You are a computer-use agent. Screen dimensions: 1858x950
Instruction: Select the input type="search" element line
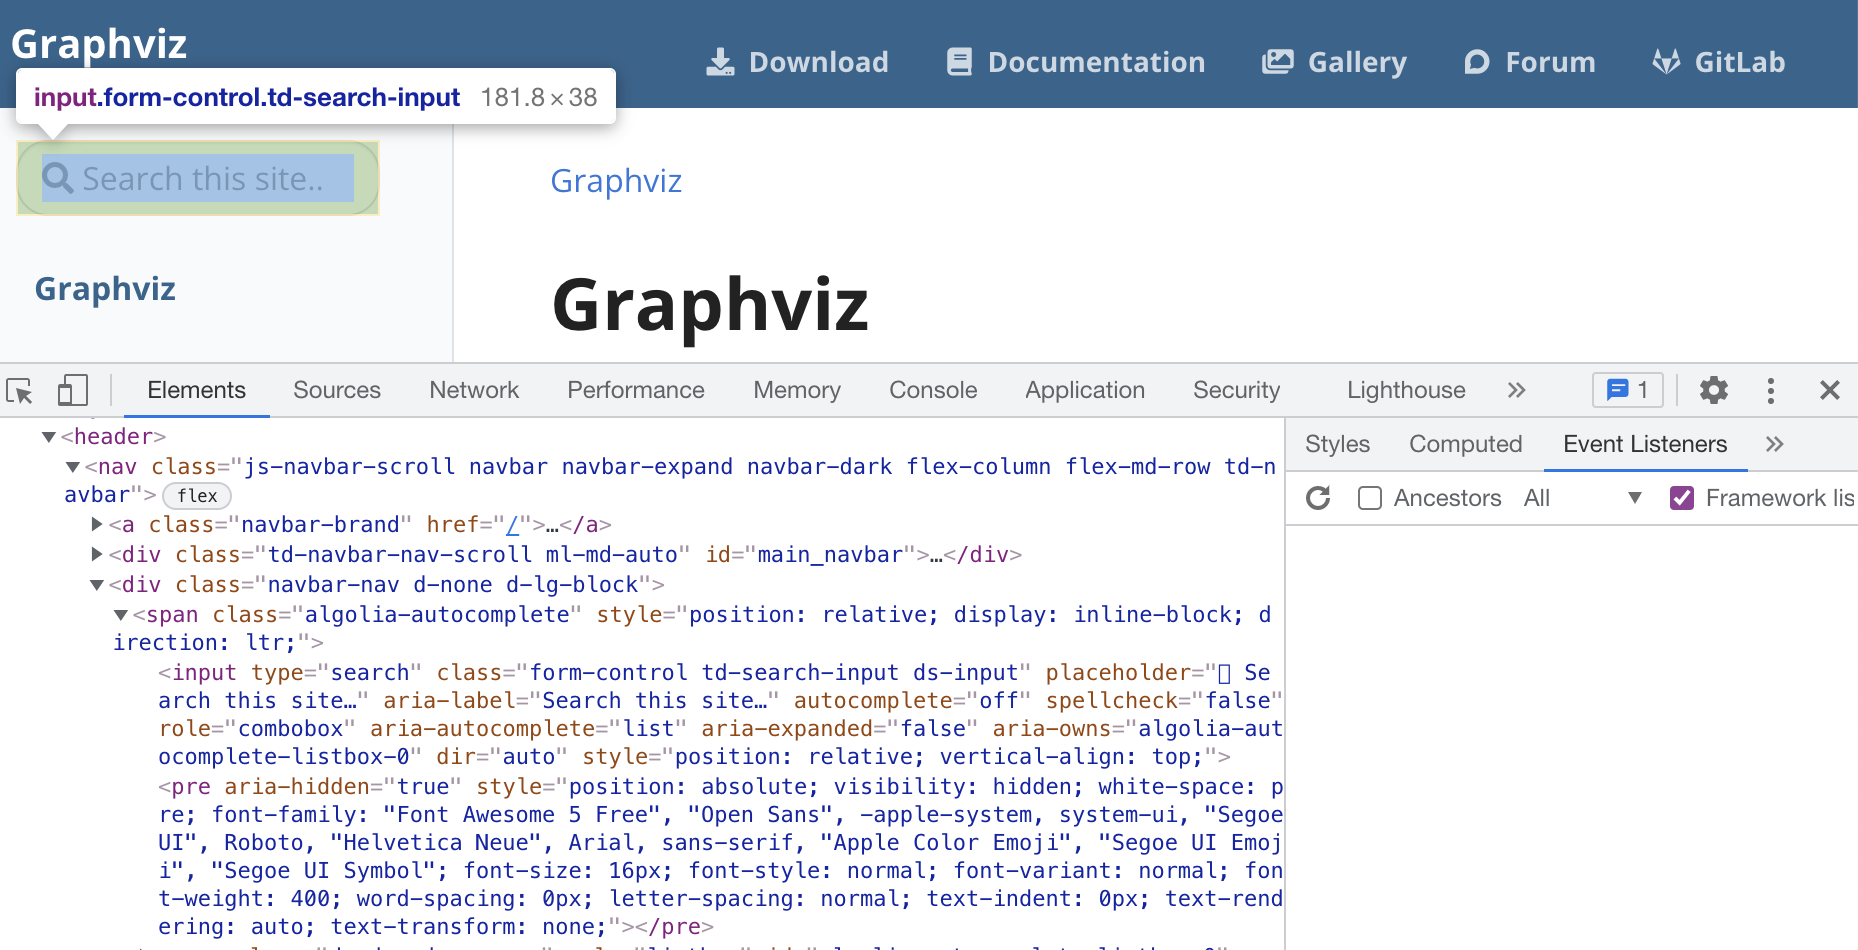coord(720,715)
